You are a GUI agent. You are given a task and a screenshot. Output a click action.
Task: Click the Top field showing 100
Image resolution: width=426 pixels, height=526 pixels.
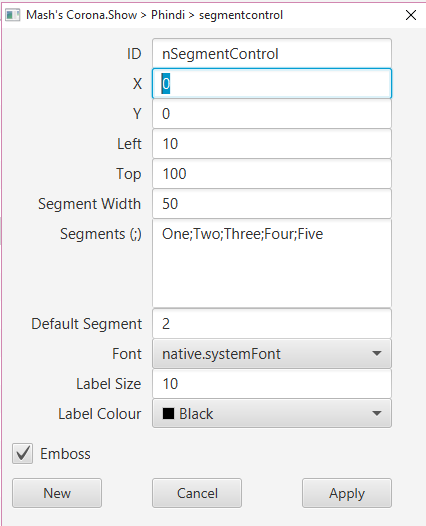(x=272, y=174)
